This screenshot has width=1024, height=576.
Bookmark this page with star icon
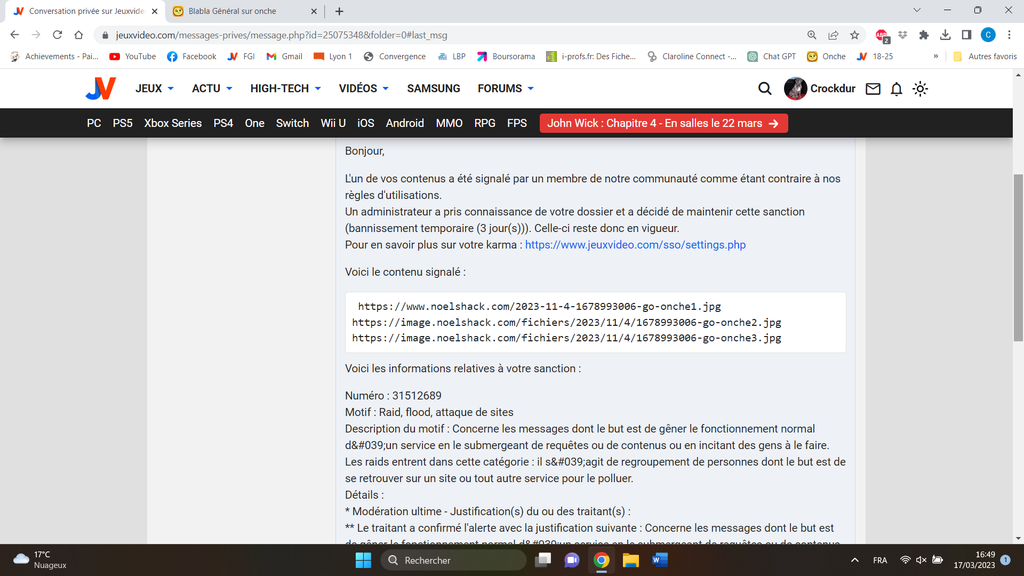click(854, 35)
